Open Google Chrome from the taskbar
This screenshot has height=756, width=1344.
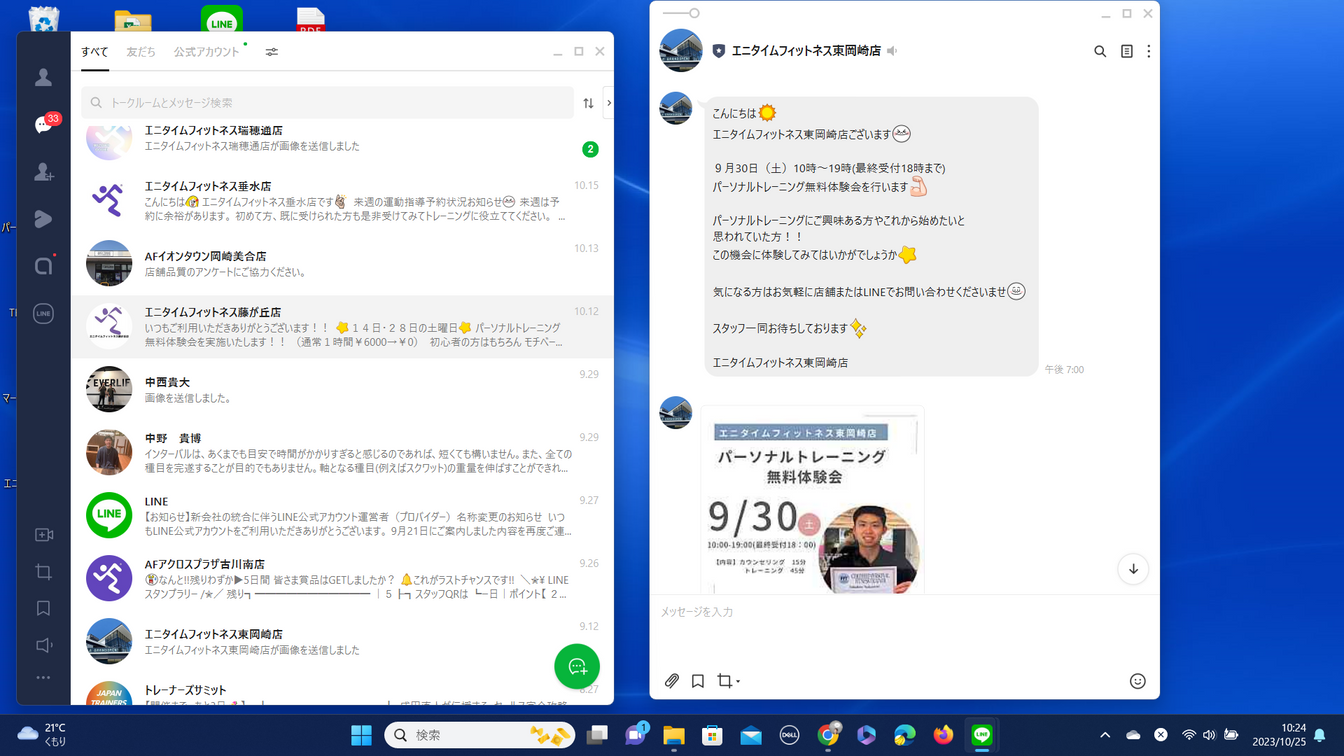(x=828, y=735)
